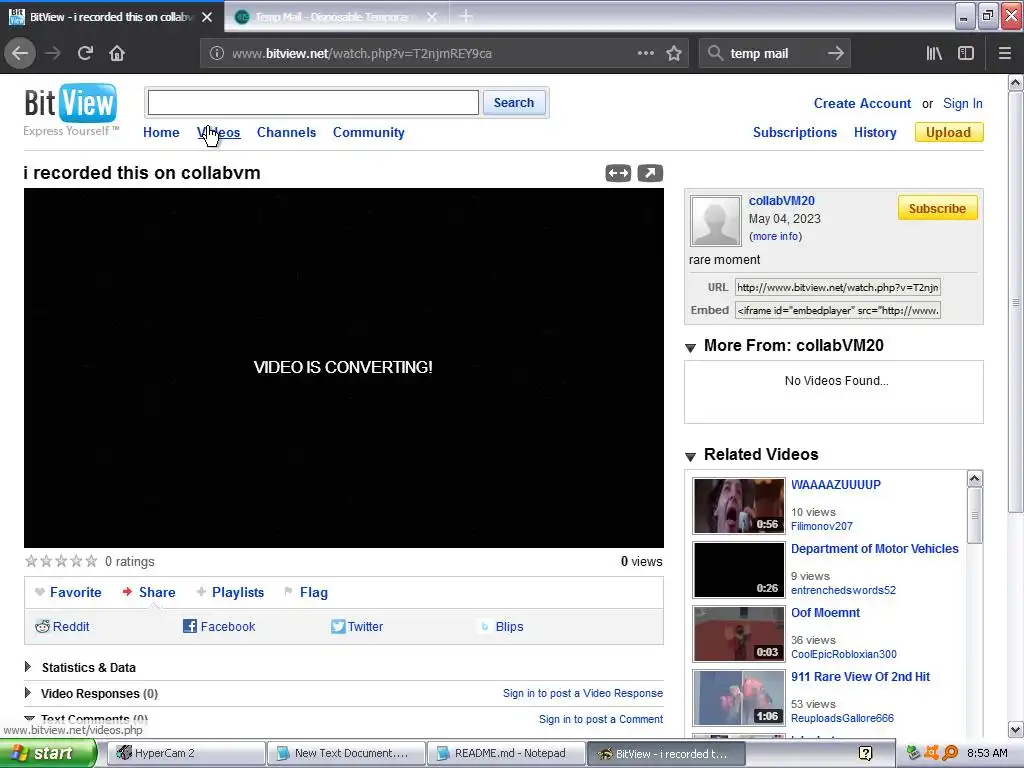This screenshot has width=1024, height=768.
Task: Click the browser Forward arrow button
Action: [53, 53]
